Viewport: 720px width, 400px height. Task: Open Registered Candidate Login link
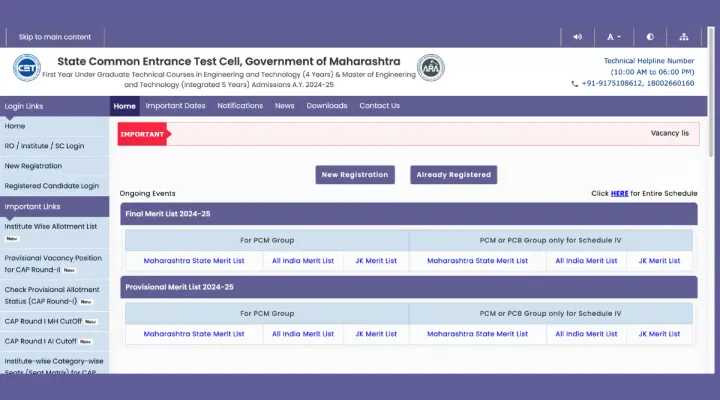click(x=52, y=186)
